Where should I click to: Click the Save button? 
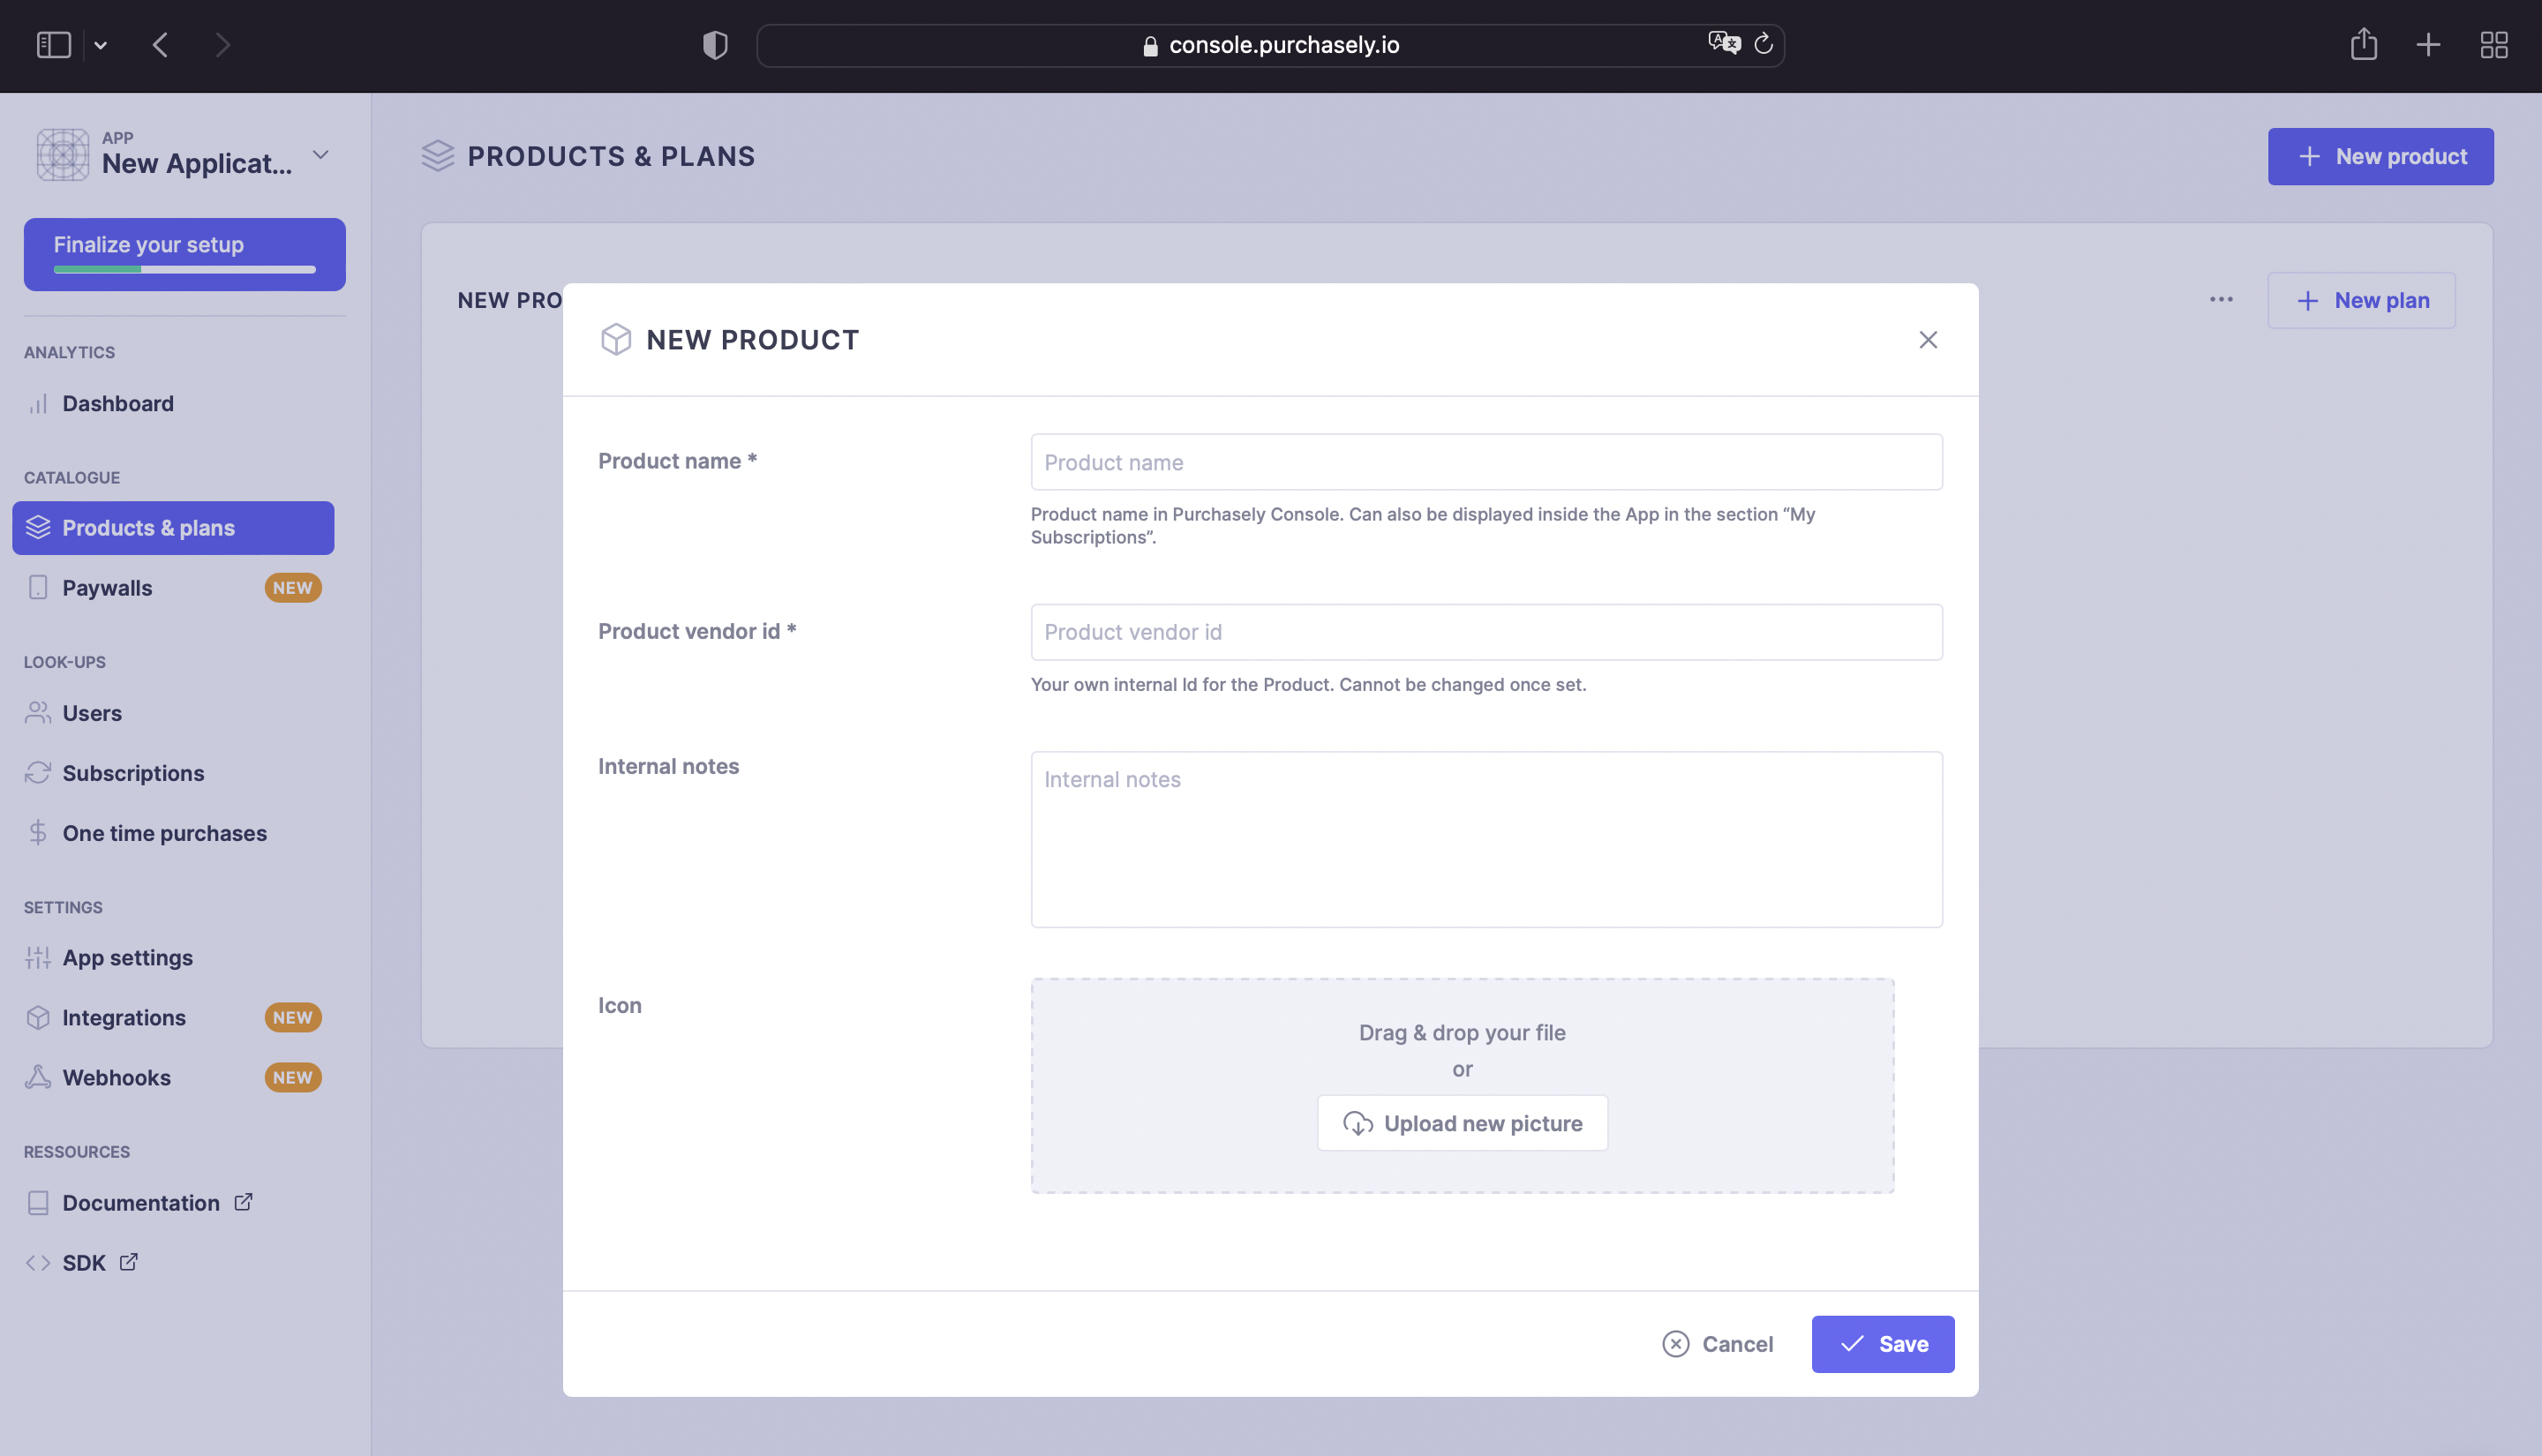(x=1883, y=1344)
